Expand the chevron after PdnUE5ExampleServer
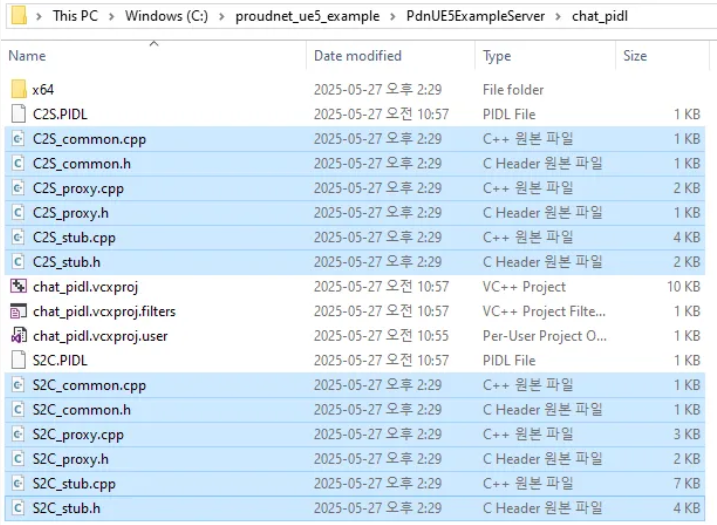Image resolution: width=717 pixels, height=525 pixels. click(x=558, y=16)
